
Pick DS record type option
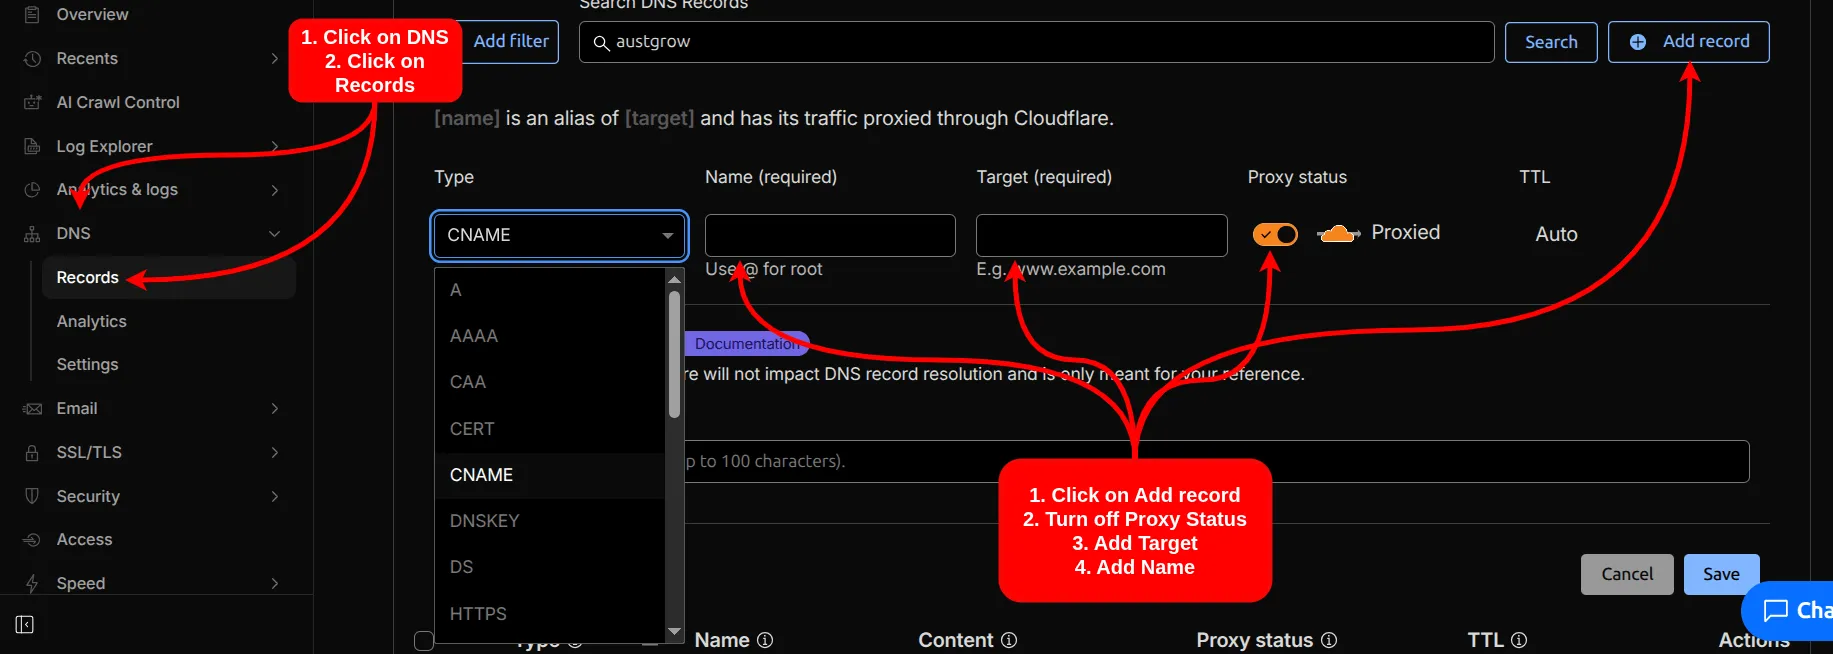pyautogui.click(x=550, y=567)
